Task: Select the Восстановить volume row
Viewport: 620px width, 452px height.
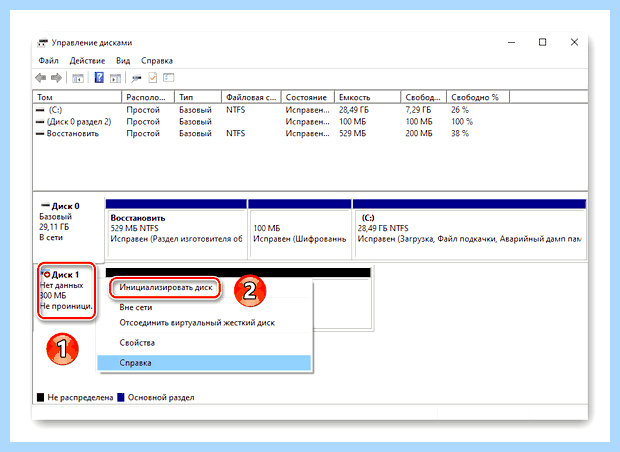Action: point(310,134)
